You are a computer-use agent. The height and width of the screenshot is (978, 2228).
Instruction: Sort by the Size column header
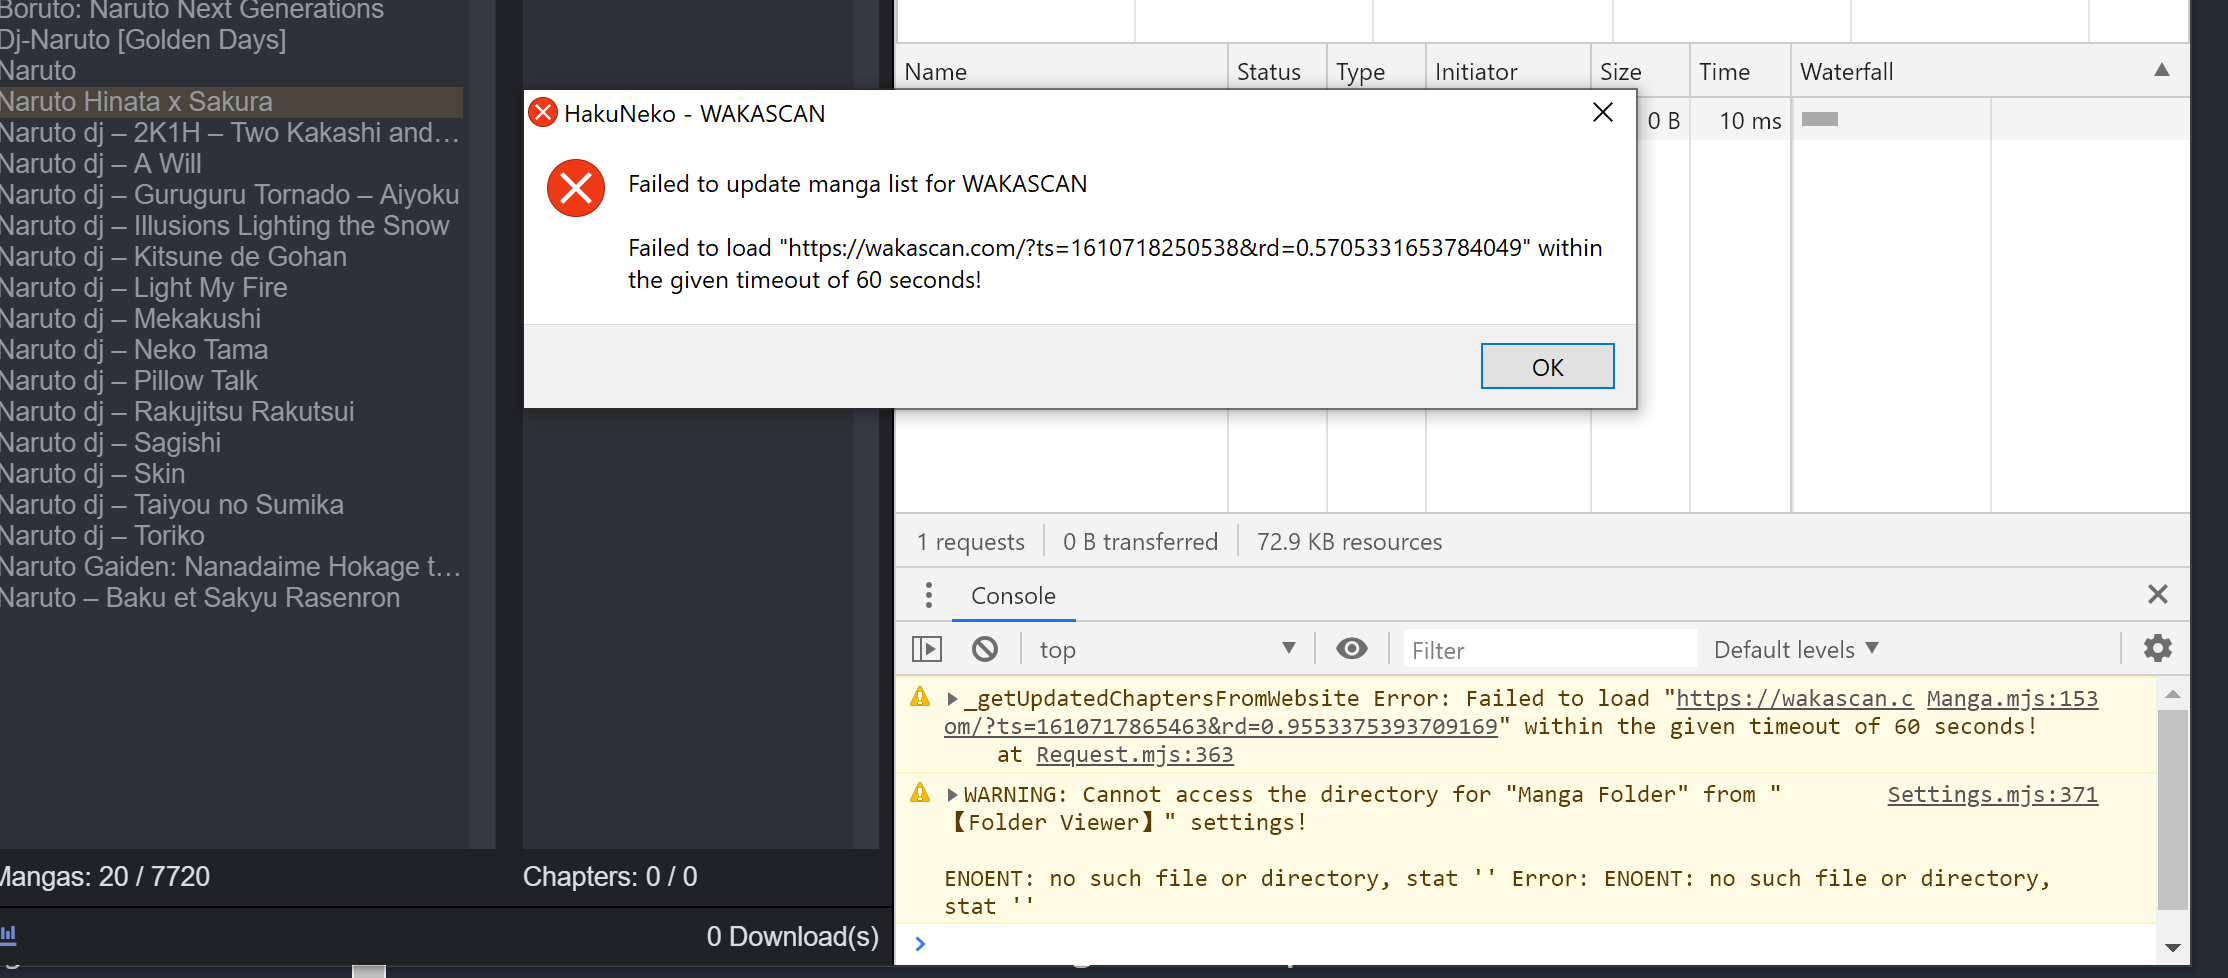coord(1640,71)
